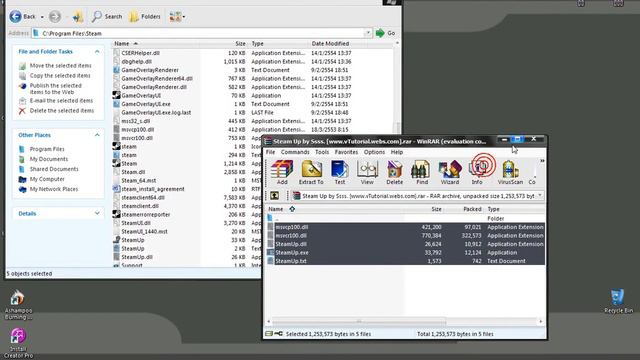Expand the WinRAR toolbar overflow chevron
Viewport: 640px width, 360px height.
point(542,161)
